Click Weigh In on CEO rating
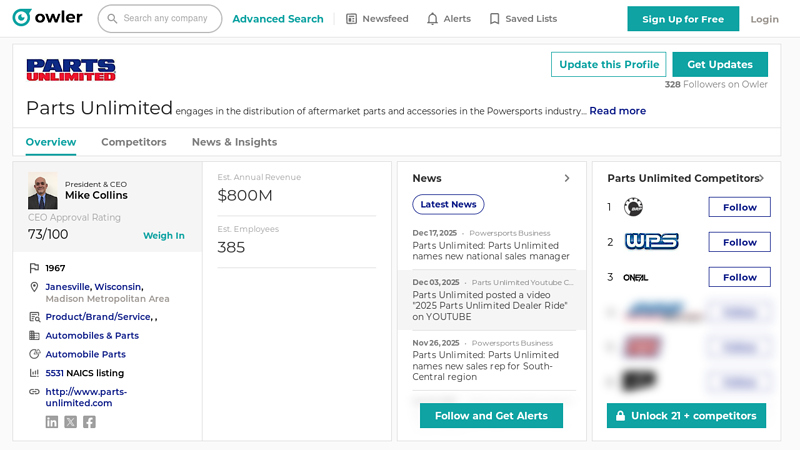 tap(164, 236)
